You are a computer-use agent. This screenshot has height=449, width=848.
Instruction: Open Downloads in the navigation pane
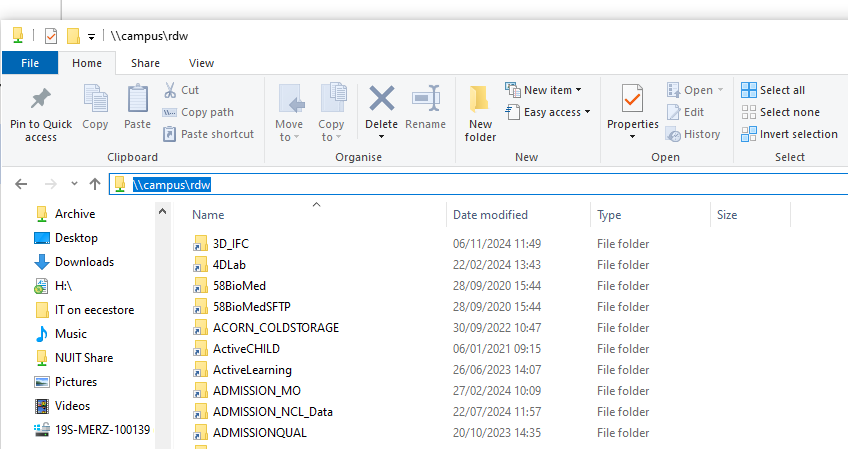click(84, 262)
